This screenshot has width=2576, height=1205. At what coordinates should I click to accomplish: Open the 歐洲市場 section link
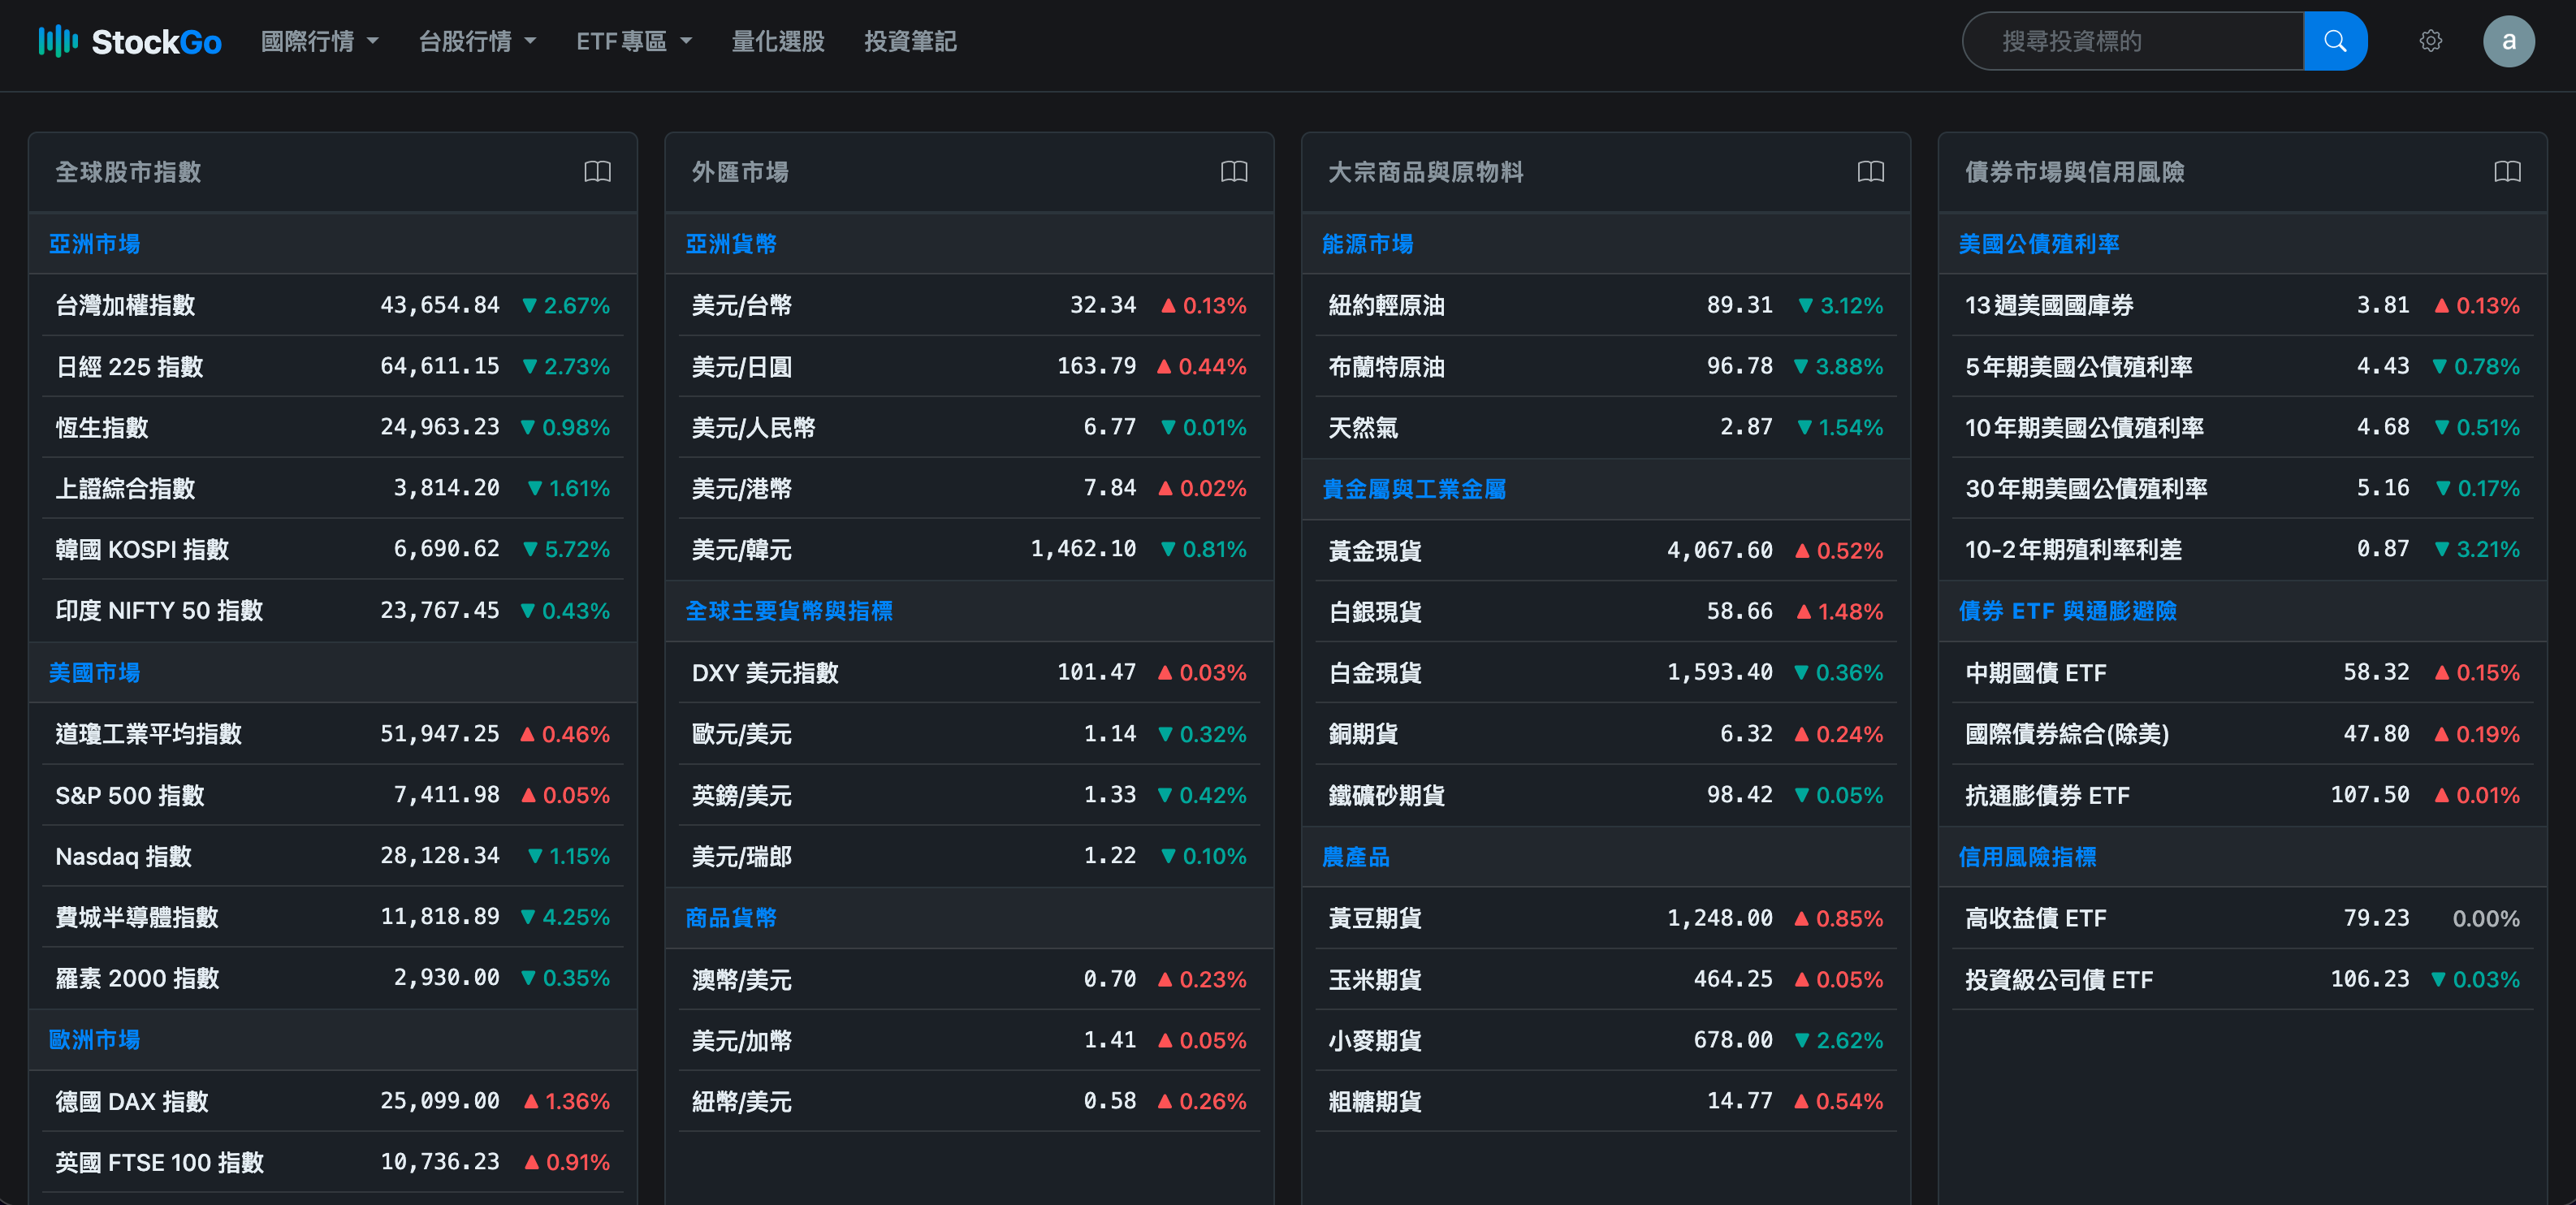tap(94, 1039)
